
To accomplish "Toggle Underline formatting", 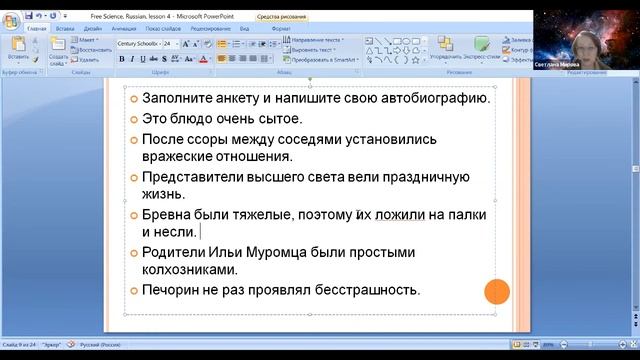I will (143, 59).
